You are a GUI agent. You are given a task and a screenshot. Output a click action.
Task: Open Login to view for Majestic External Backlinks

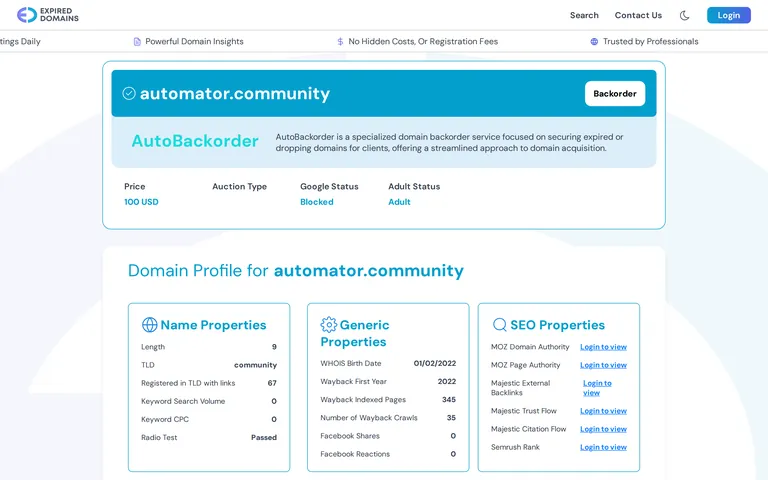click(x=597, y=388)
